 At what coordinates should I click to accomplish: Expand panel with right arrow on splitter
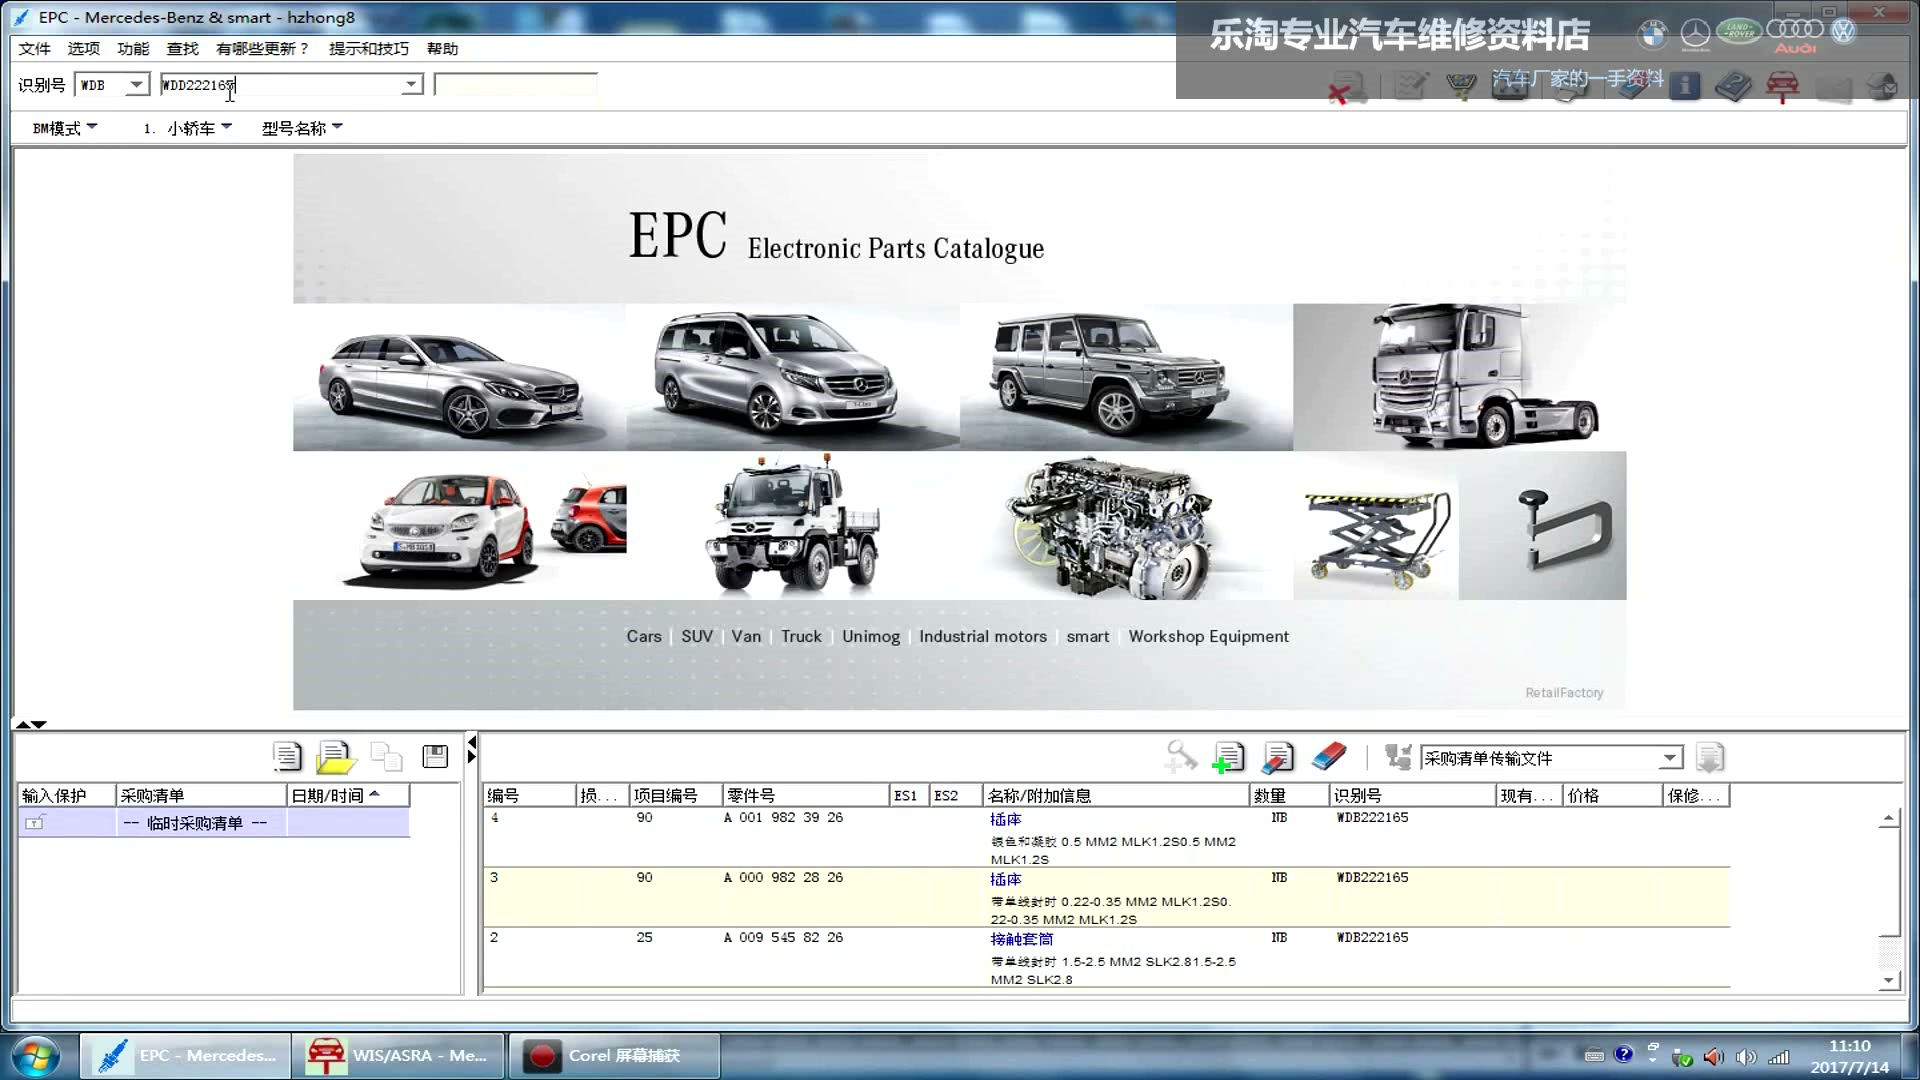point(472,757)
